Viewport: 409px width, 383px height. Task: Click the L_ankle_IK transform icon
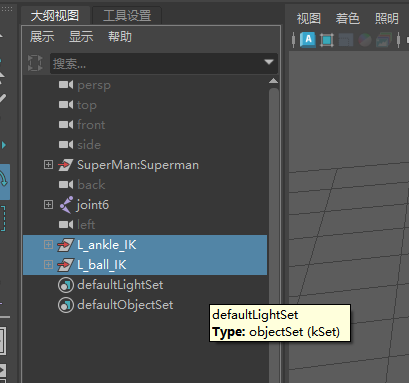[66, 245]
